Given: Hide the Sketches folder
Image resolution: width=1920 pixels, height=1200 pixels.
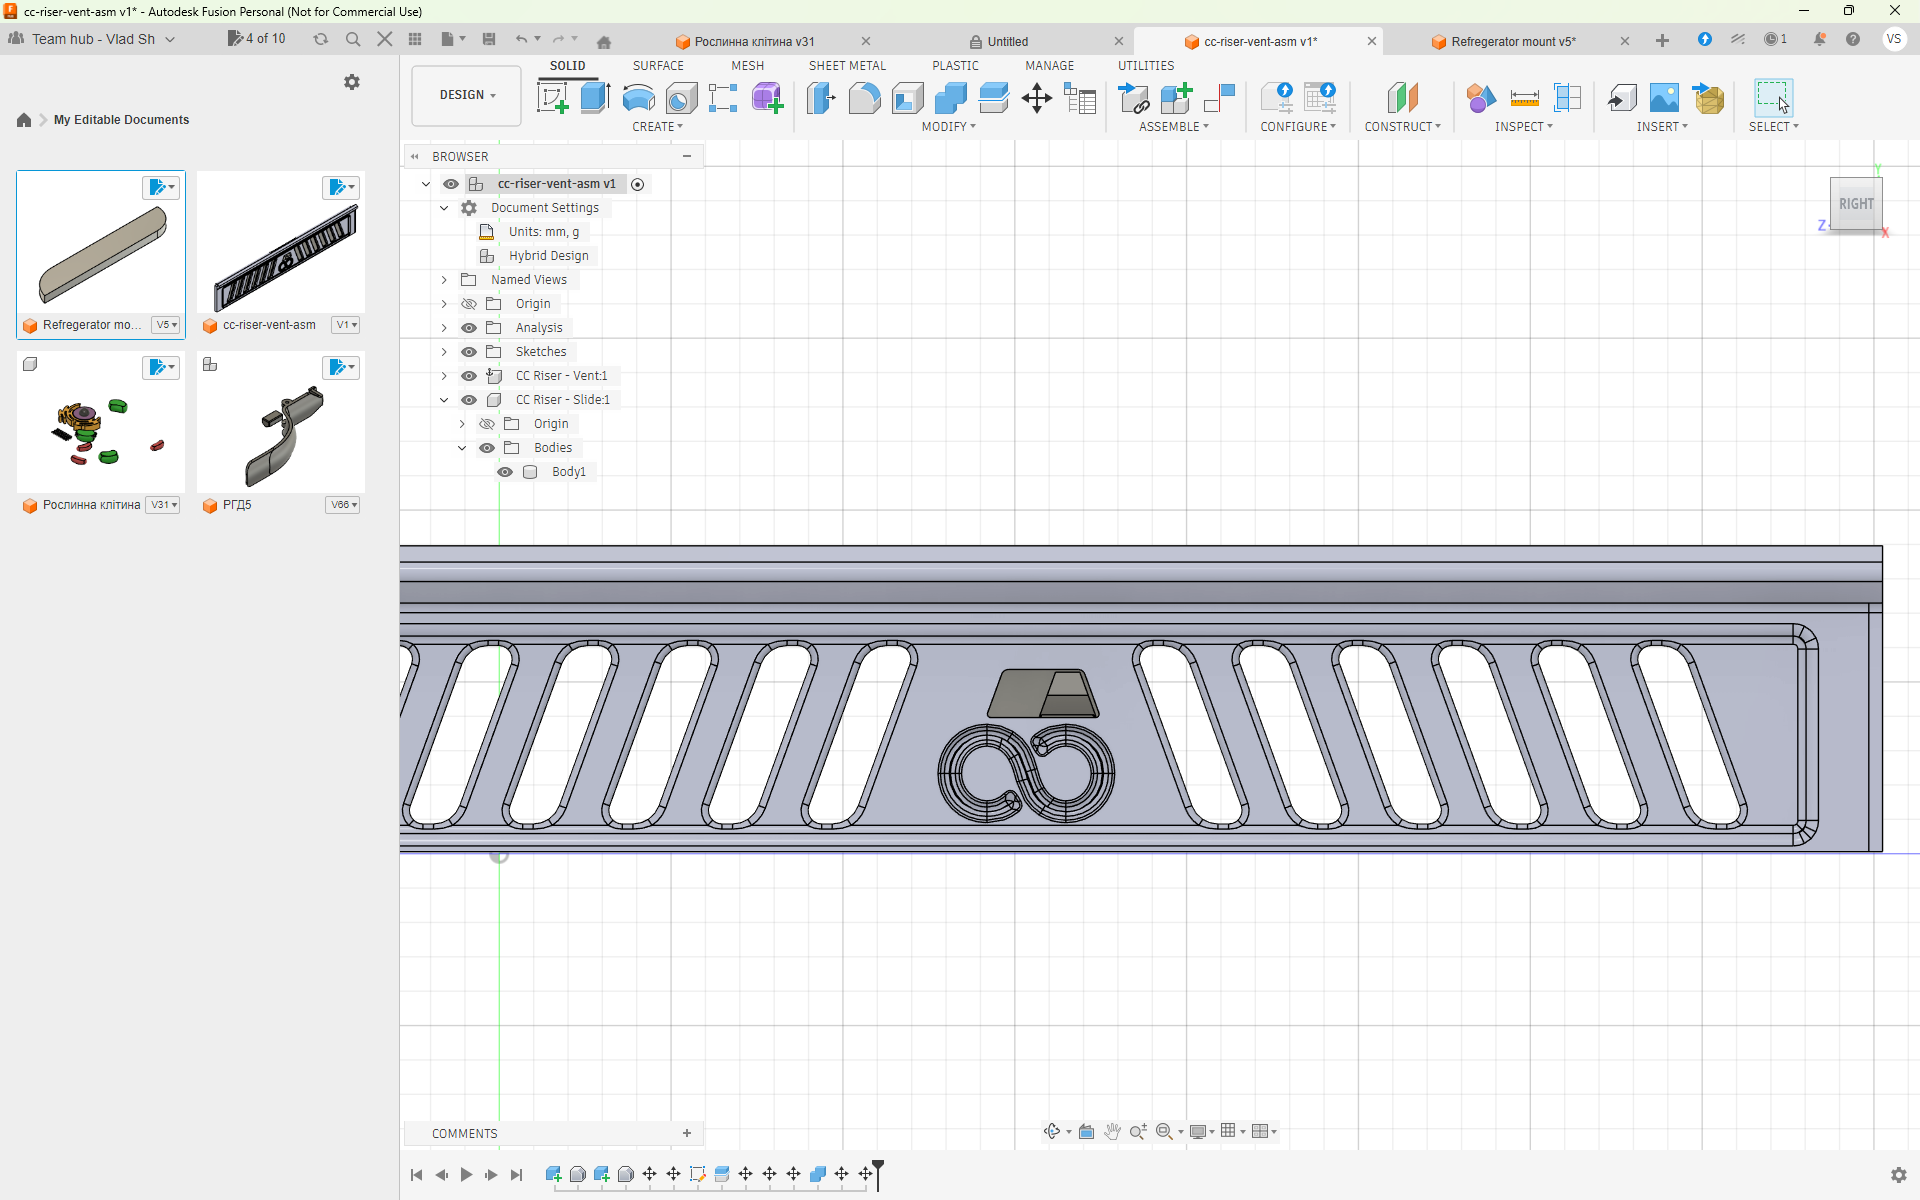Looking at the screenshot, I should [469, 352].
